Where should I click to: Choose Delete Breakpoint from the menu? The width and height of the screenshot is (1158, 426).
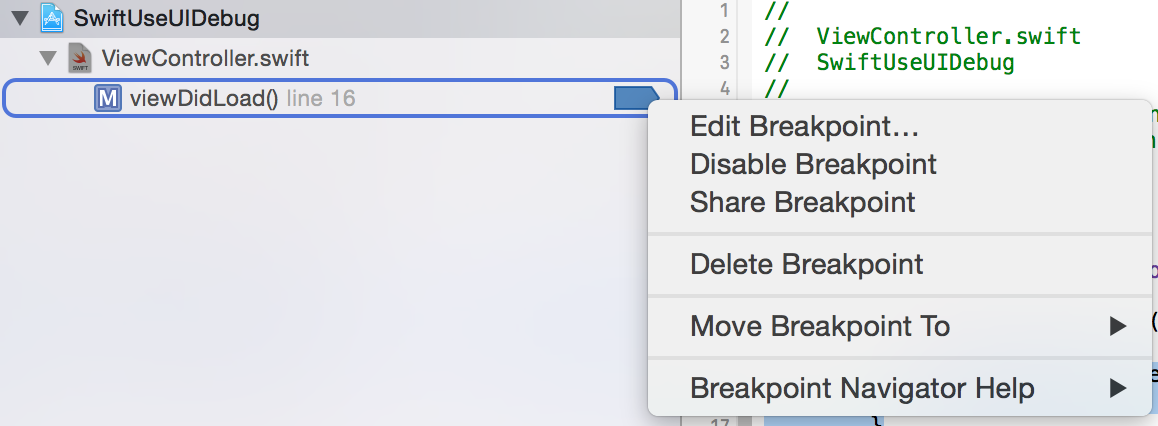tap(806, 265)
